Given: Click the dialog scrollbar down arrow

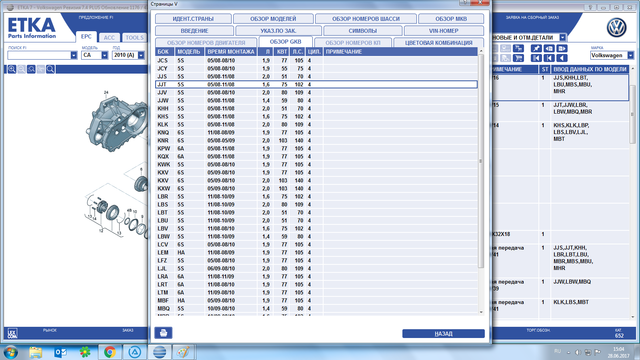Looking at the screenshot, I should pyautogui.click(x=481, y=312).
